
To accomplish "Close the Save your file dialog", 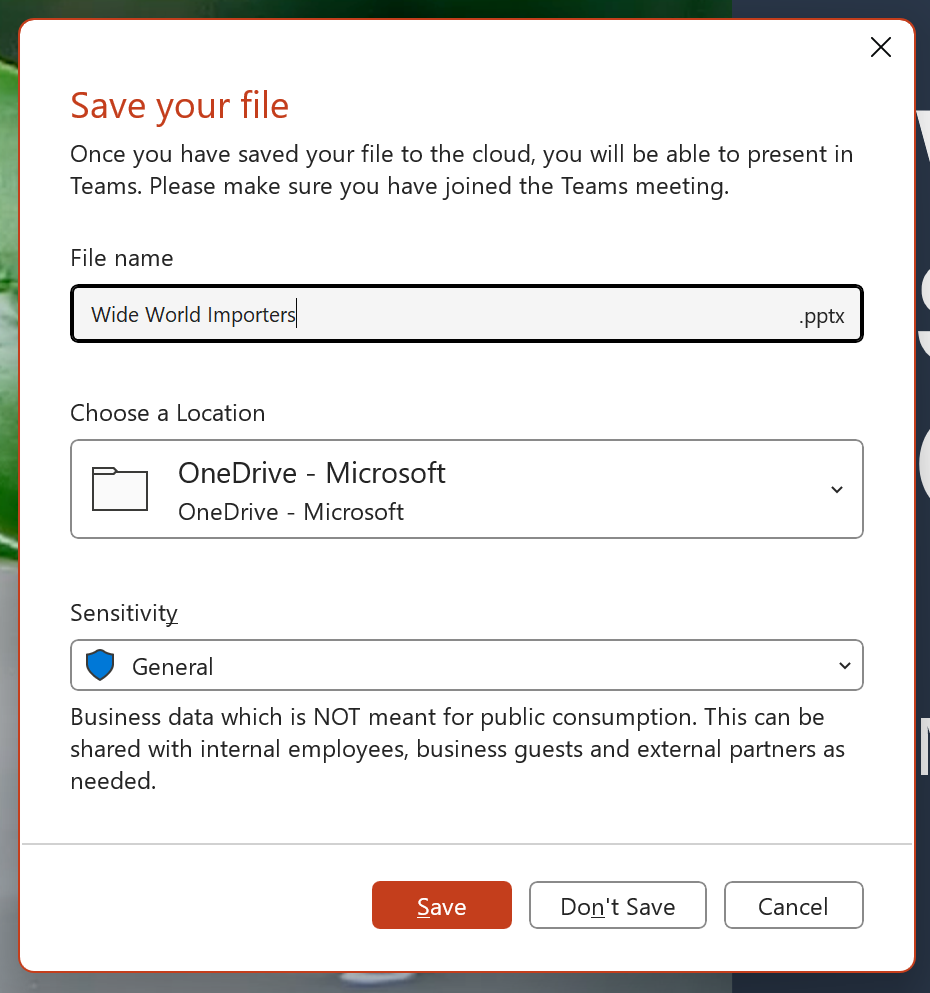I will tap(880, 47).
